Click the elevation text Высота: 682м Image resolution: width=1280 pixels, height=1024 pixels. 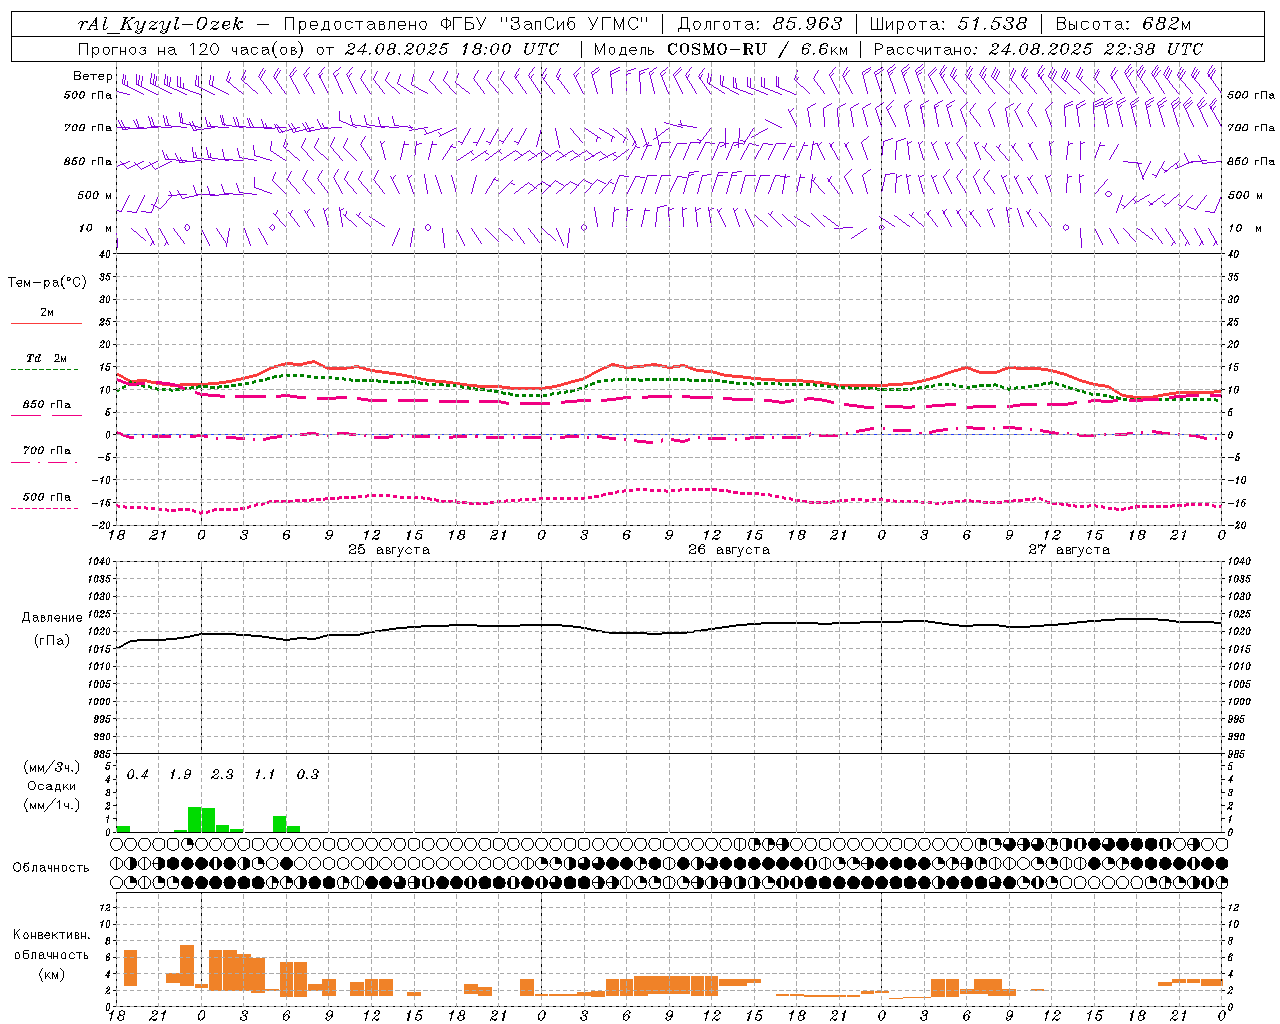coord(1123,24)
